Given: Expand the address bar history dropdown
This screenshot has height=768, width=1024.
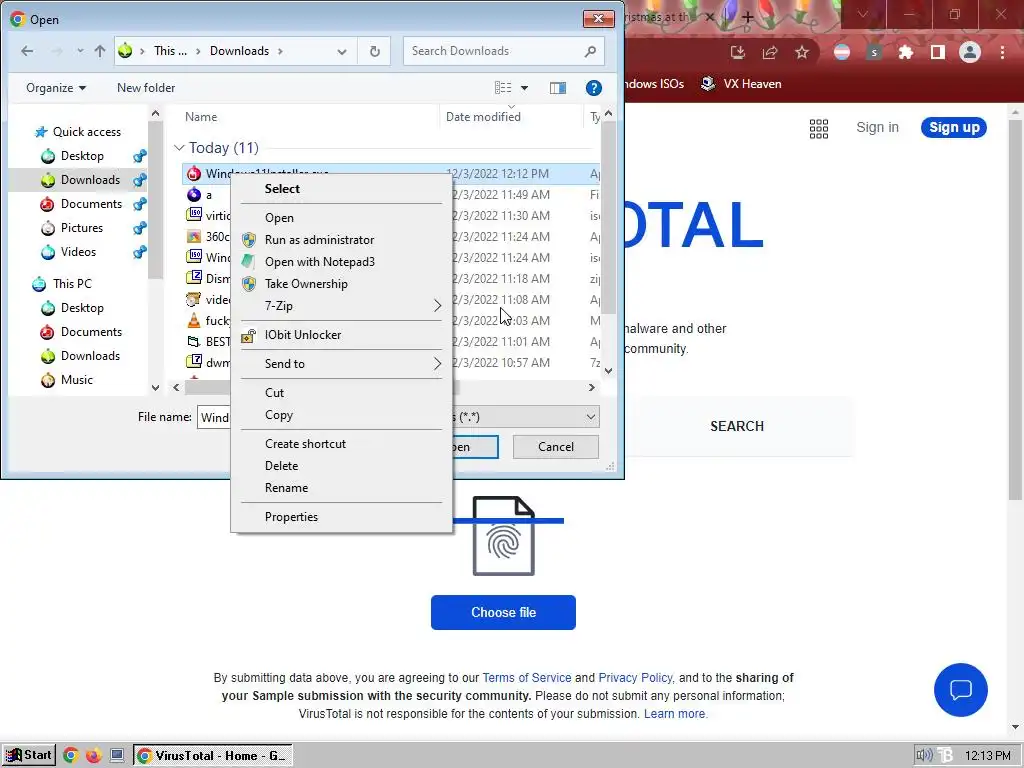Looking at the screenshot, I should click(x=342, y=52).
